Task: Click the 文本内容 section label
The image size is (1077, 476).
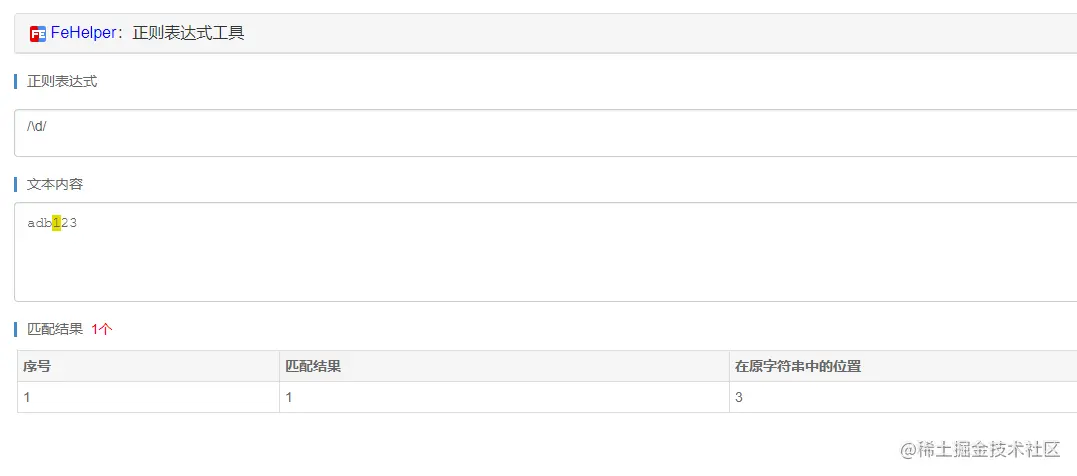Action: pyautogui.click(x=55, y=184)
